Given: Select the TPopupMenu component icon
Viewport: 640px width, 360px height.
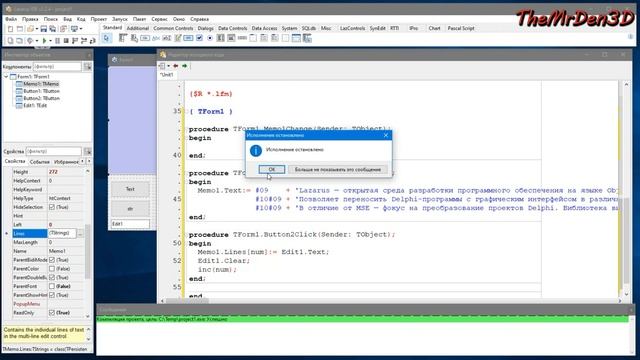Looking at the screenshot, I should click(x=134, y=38).
